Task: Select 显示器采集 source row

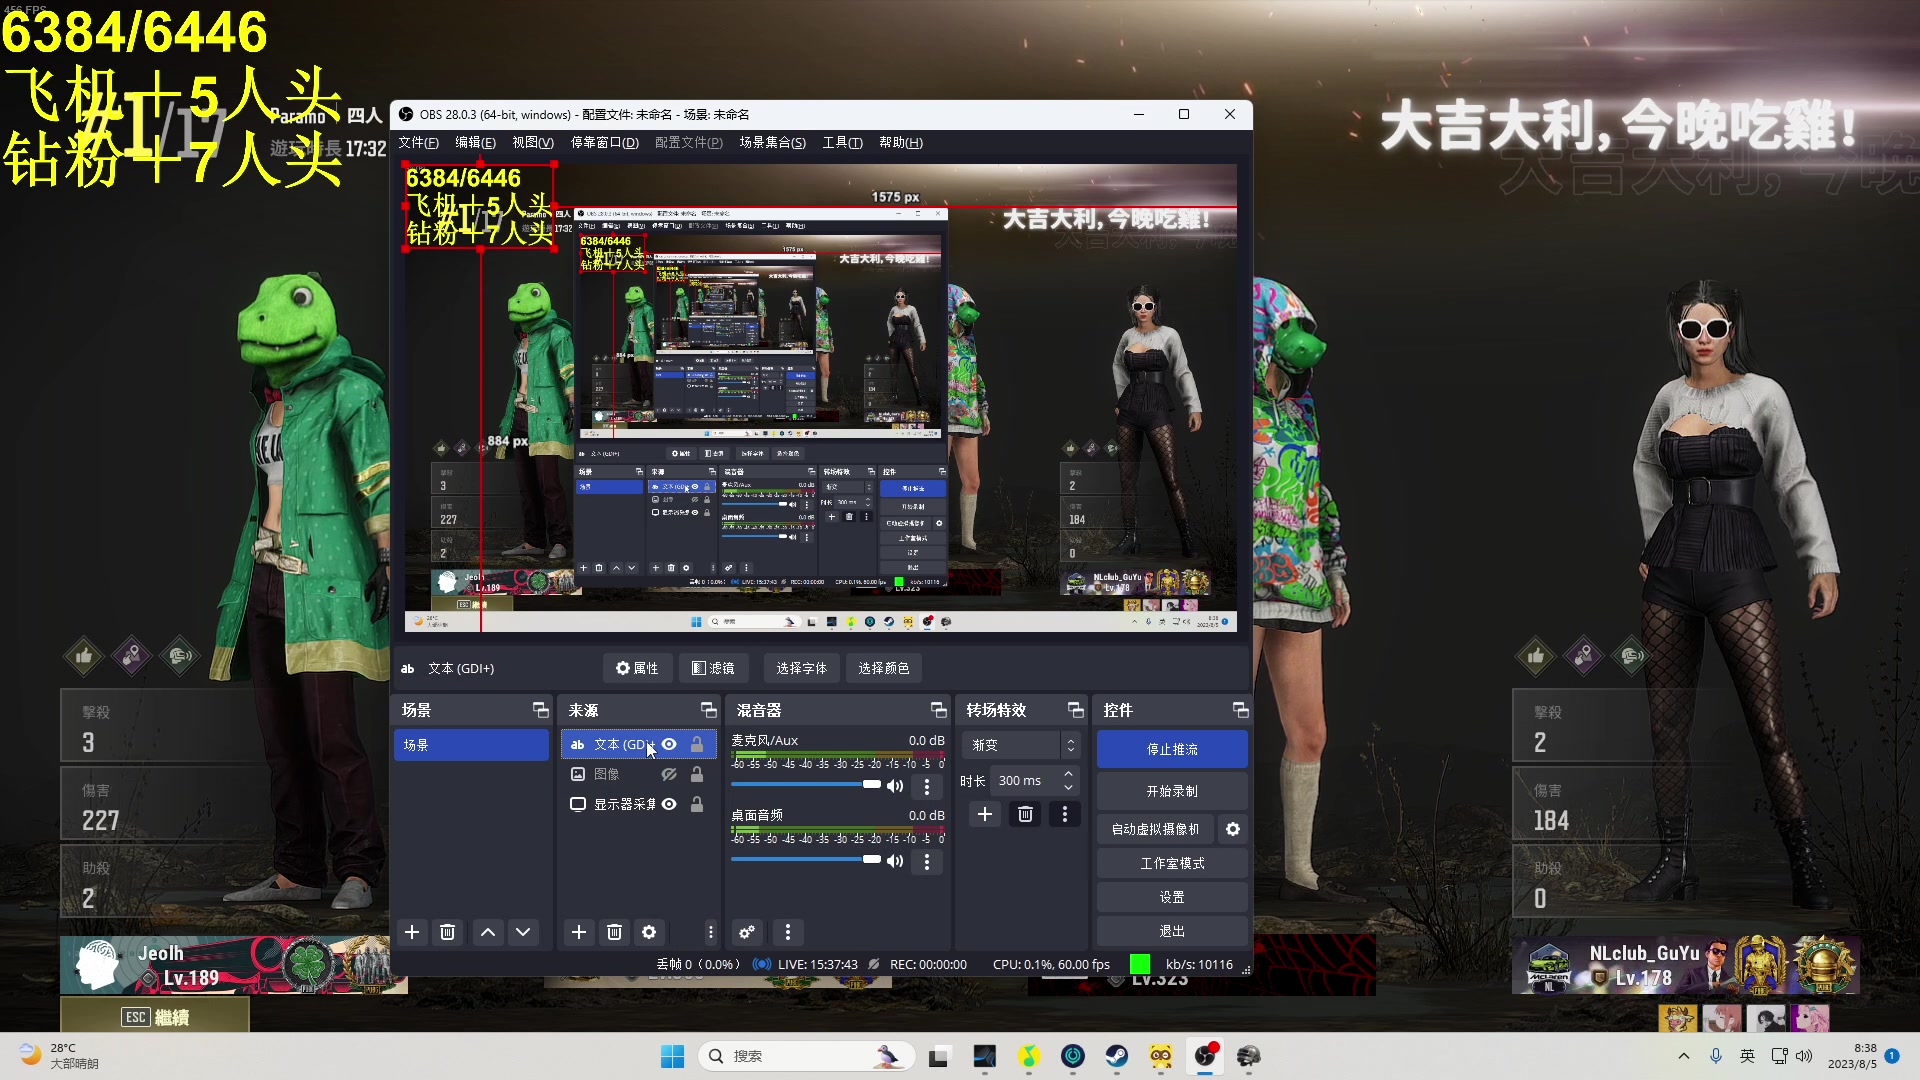Action: click(638, 804)
